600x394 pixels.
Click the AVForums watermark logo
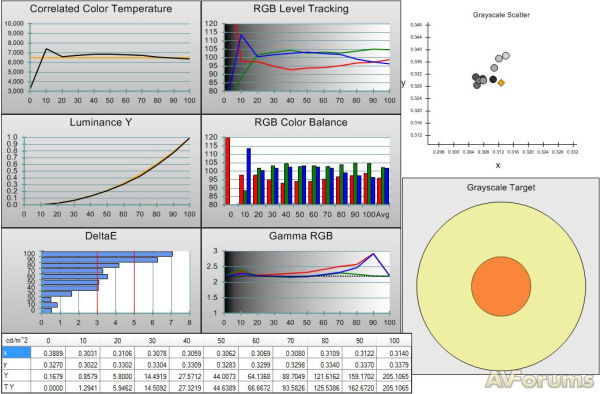tap(540, 380)
